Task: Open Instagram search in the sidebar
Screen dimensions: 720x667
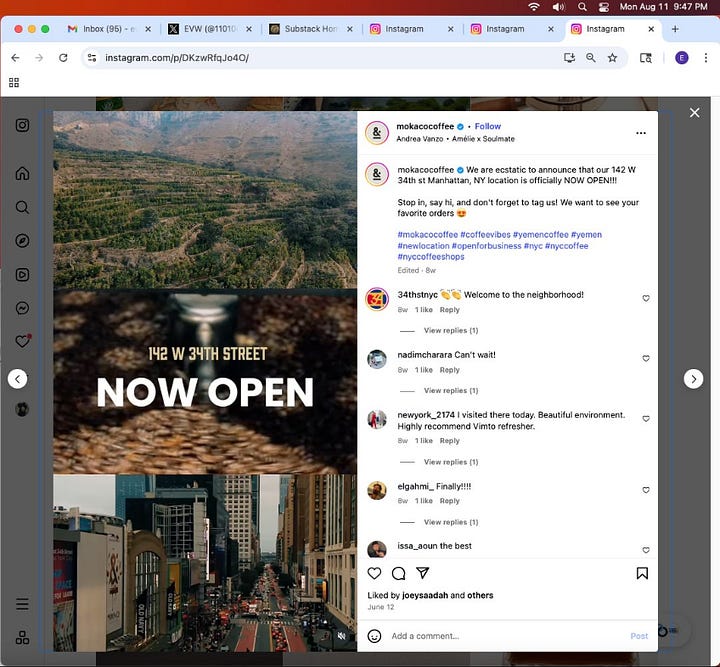Action: 22,207
